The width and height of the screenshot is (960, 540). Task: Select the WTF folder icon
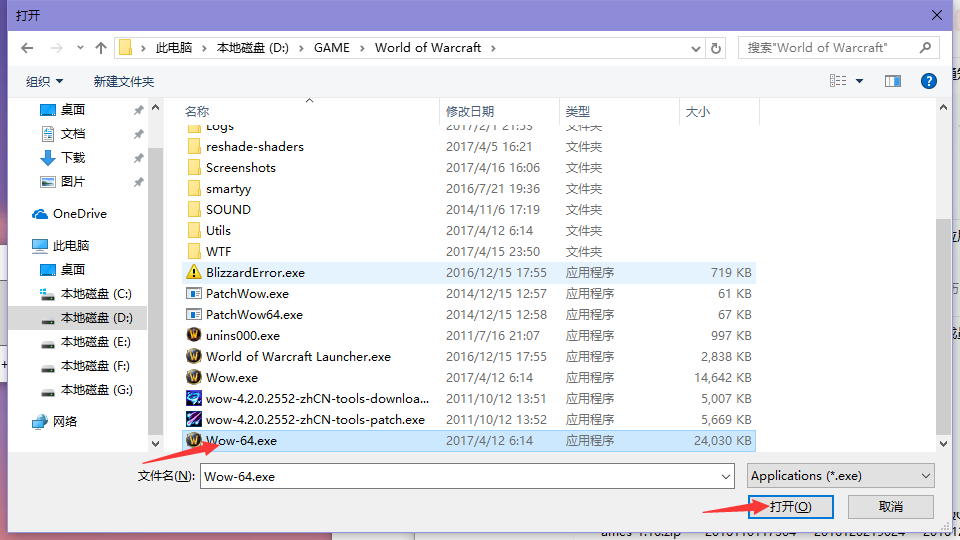[x=194, y=251]
